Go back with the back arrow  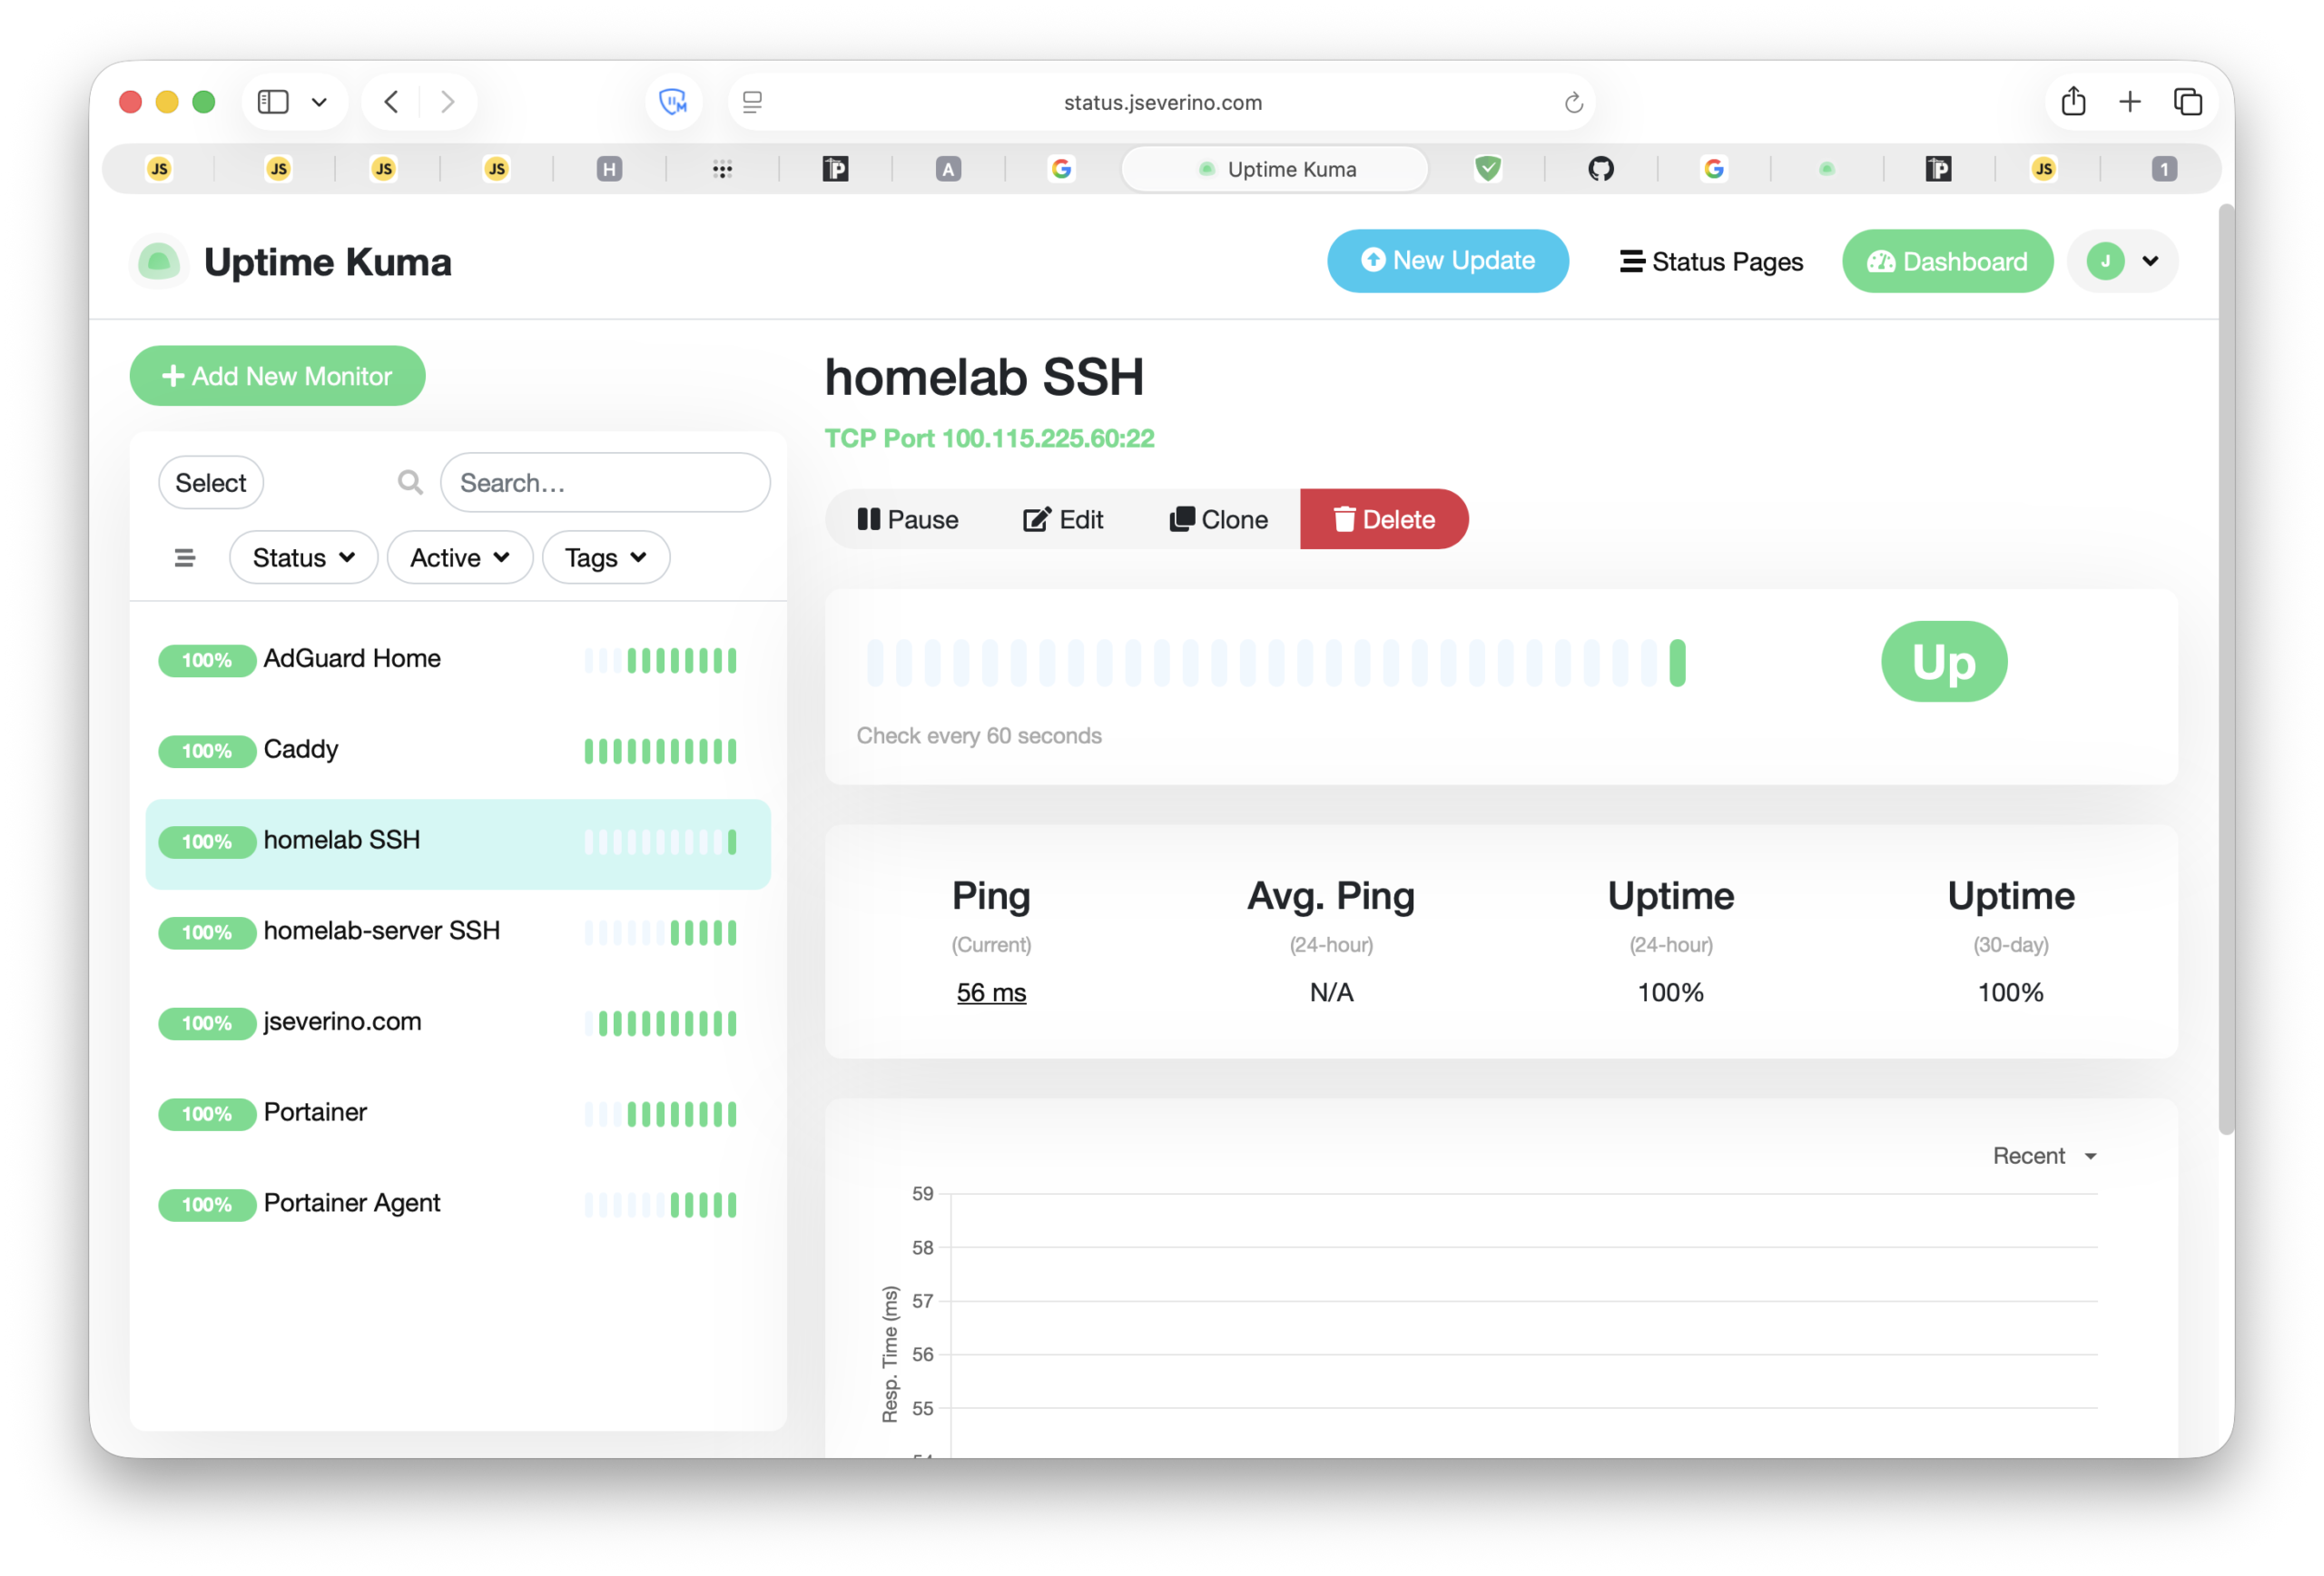(x=391, y=102)
